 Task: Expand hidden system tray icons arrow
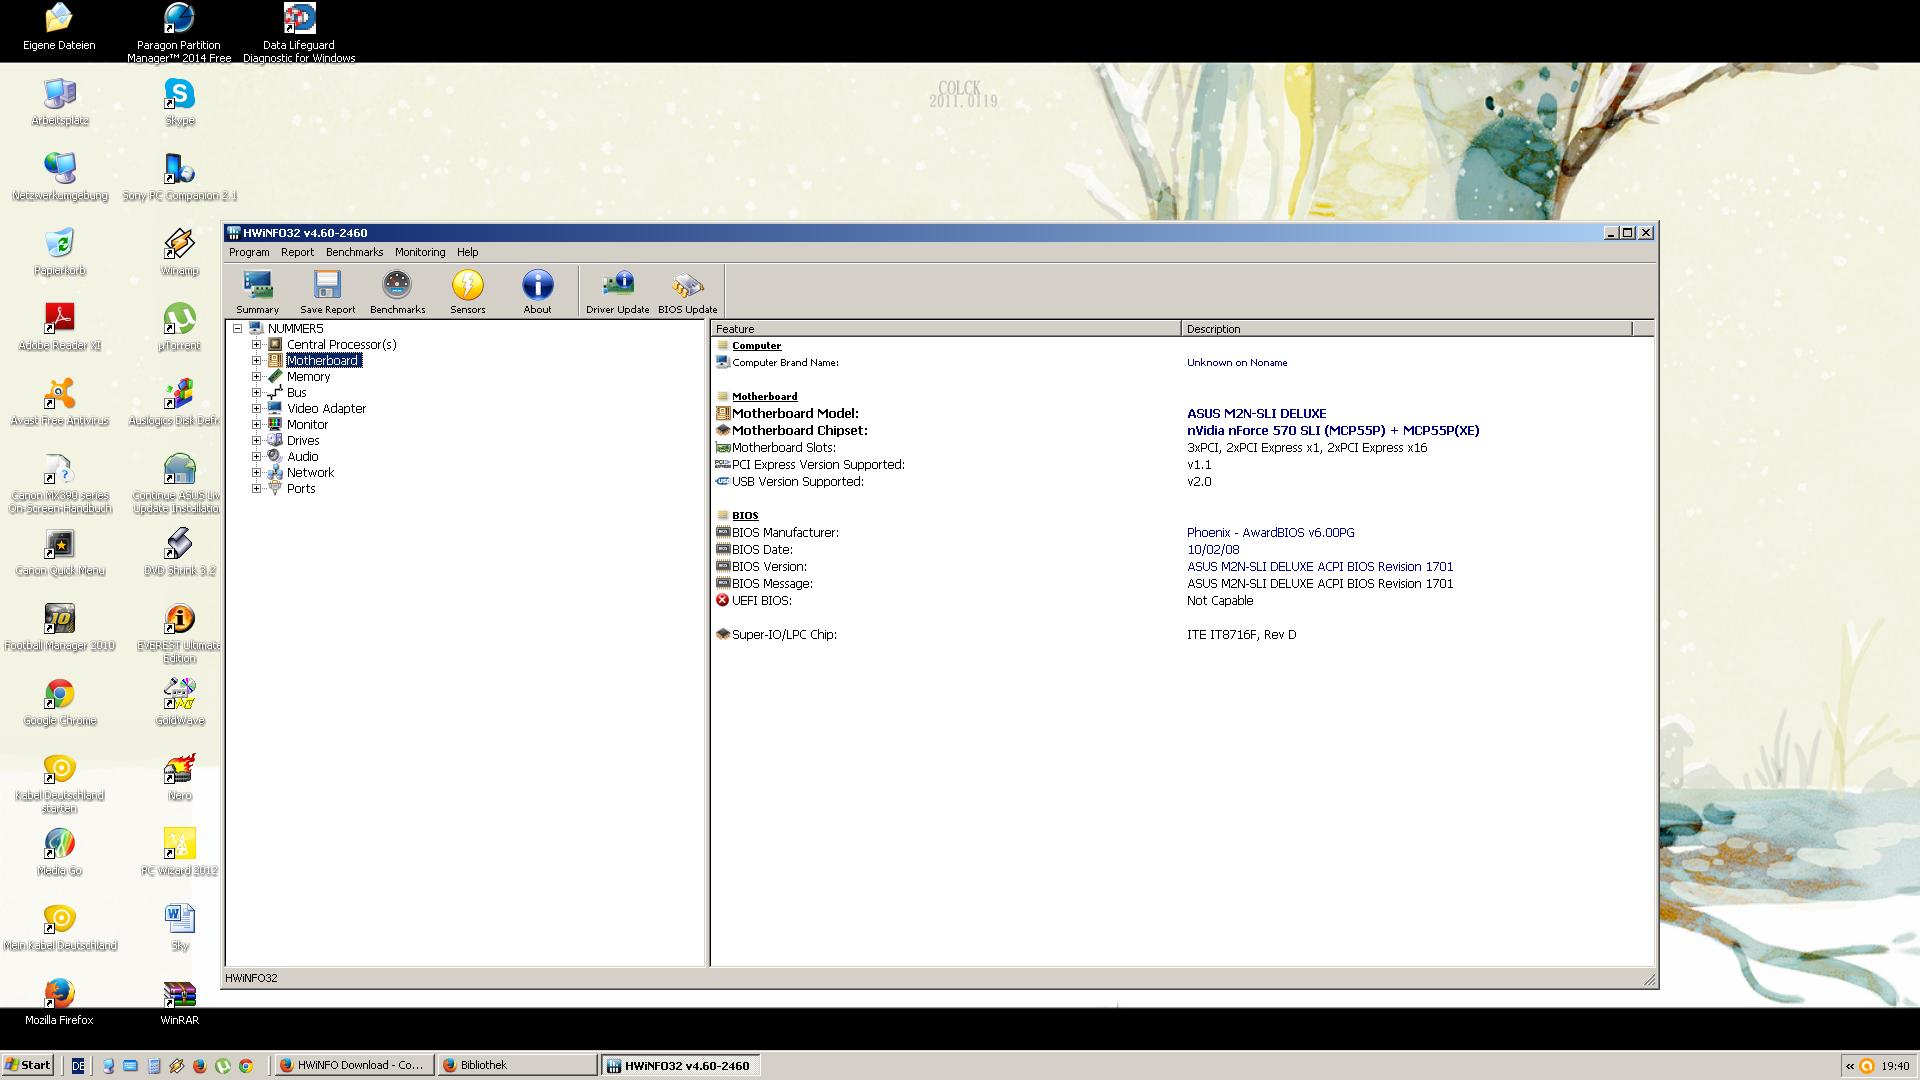click(x=1849, y=1066)
